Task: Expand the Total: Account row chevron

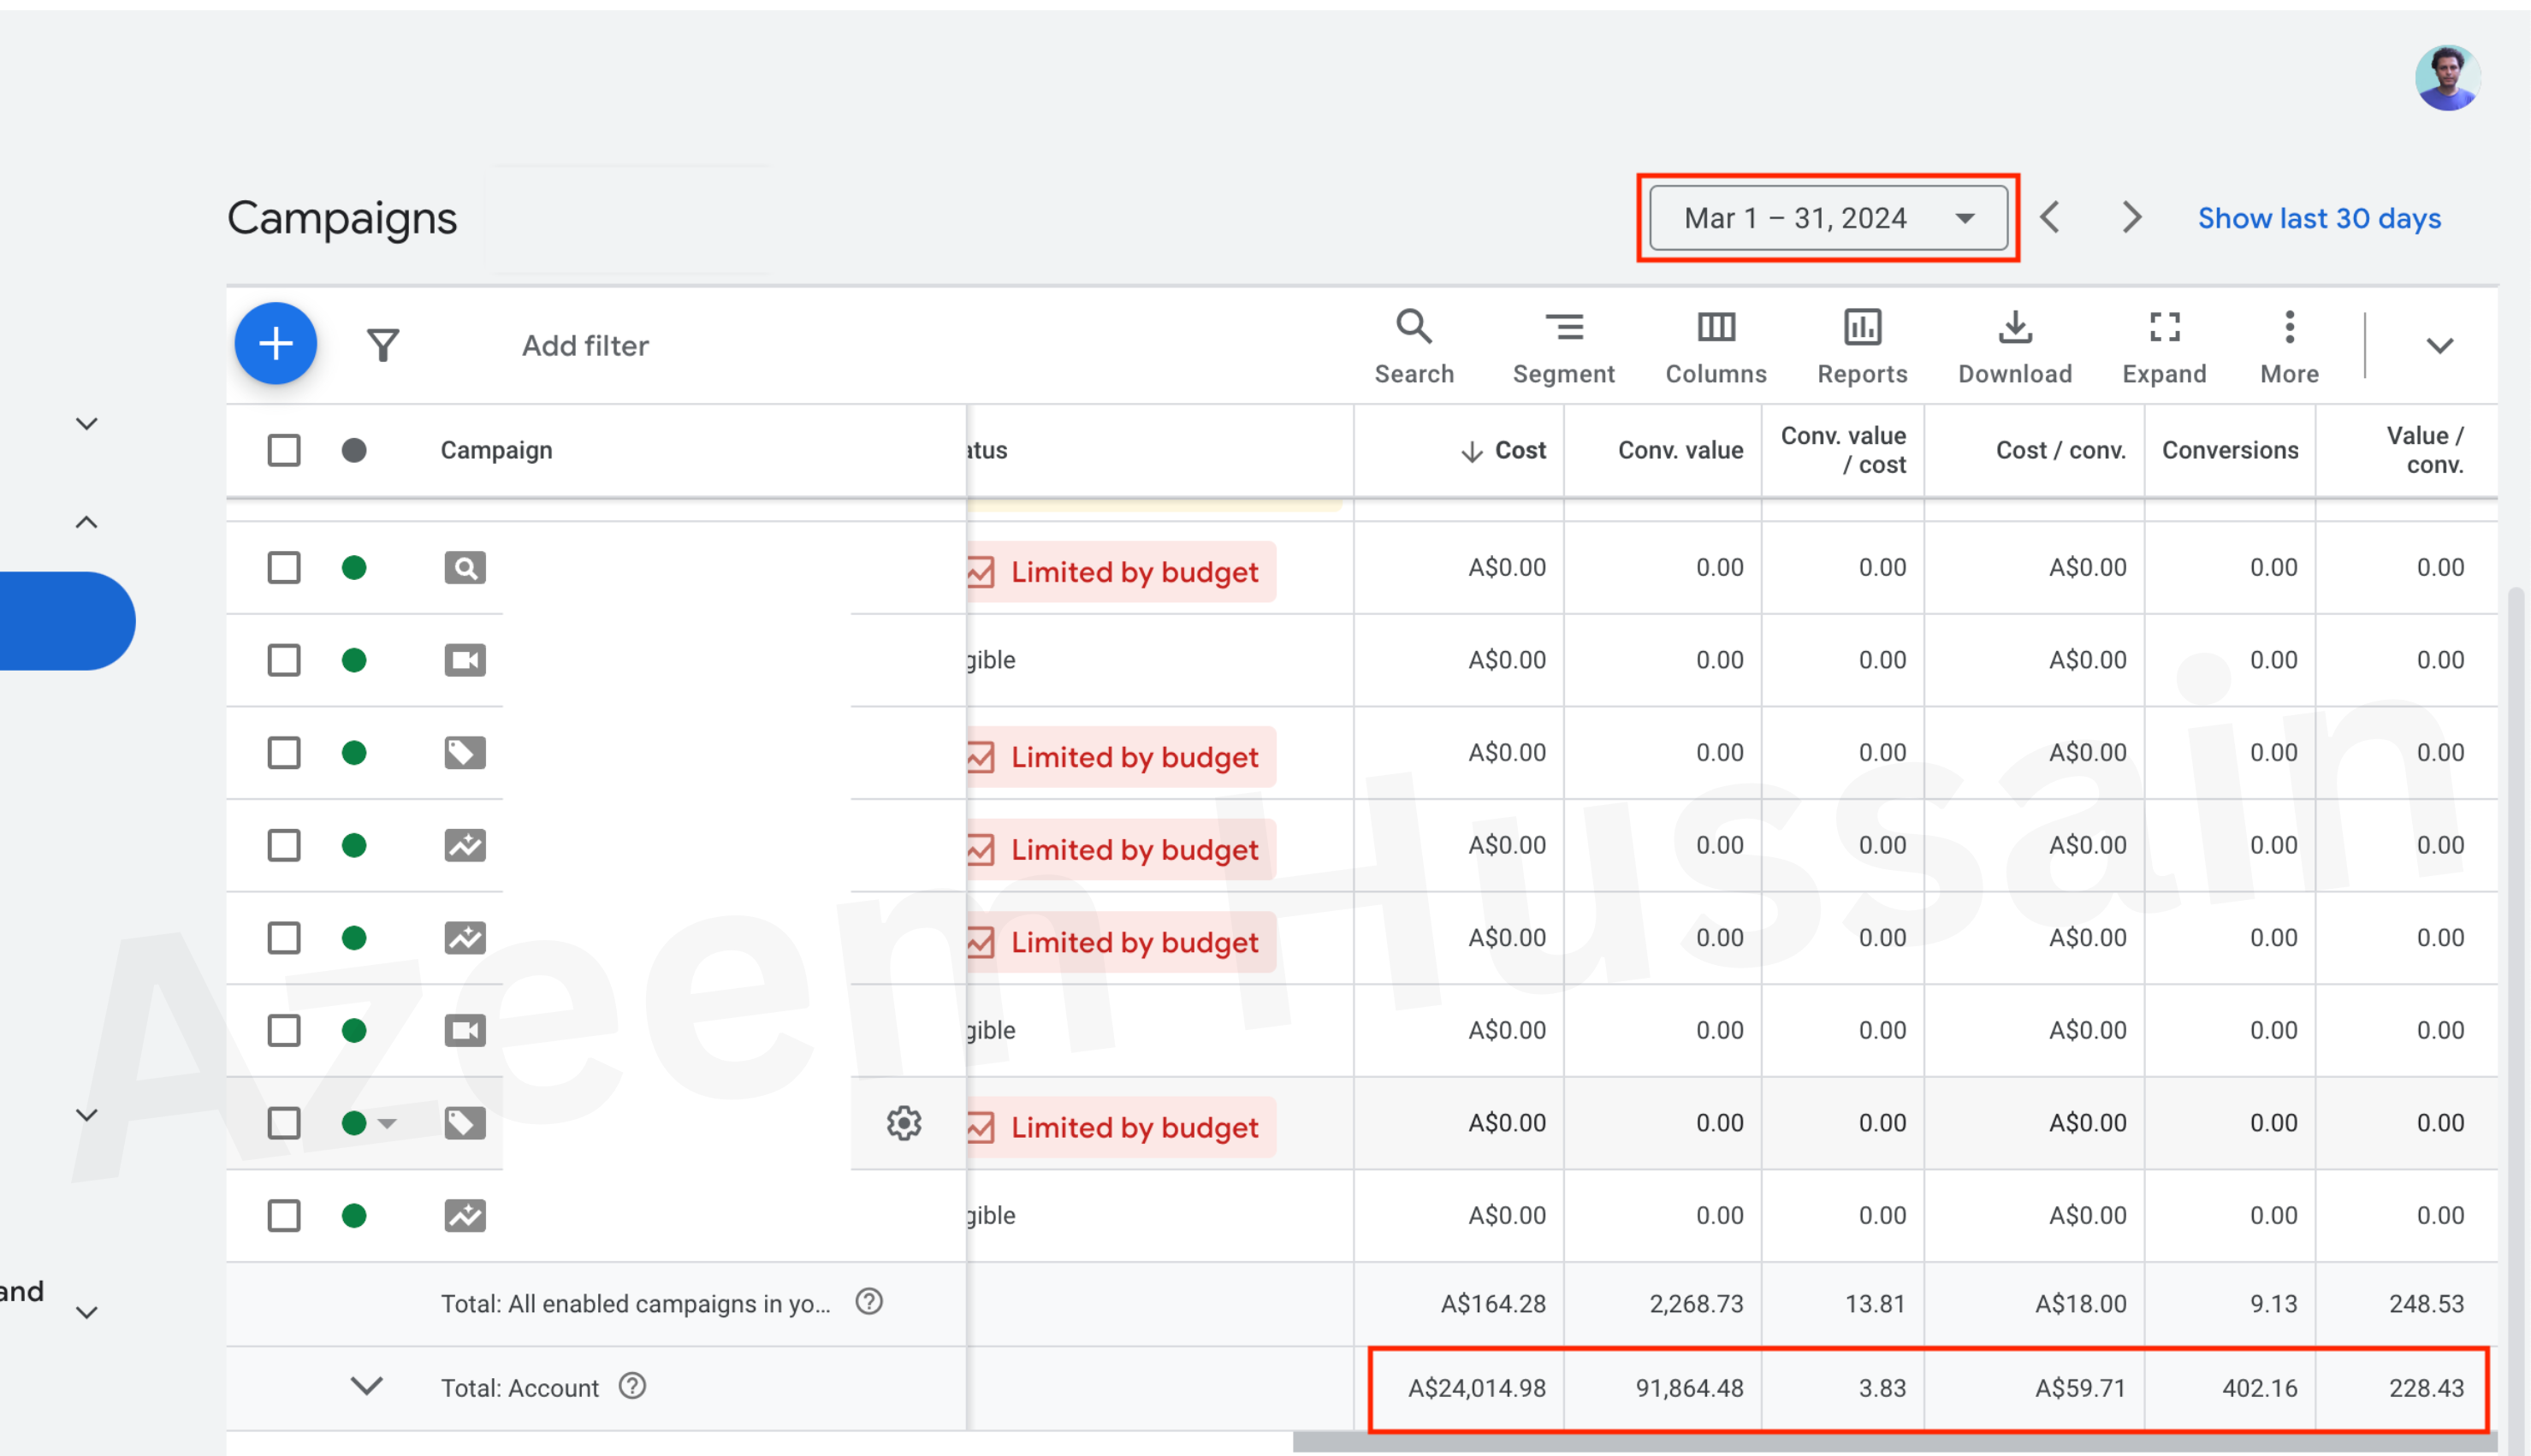Action: pyautogui.click(x=367, y=1386)
